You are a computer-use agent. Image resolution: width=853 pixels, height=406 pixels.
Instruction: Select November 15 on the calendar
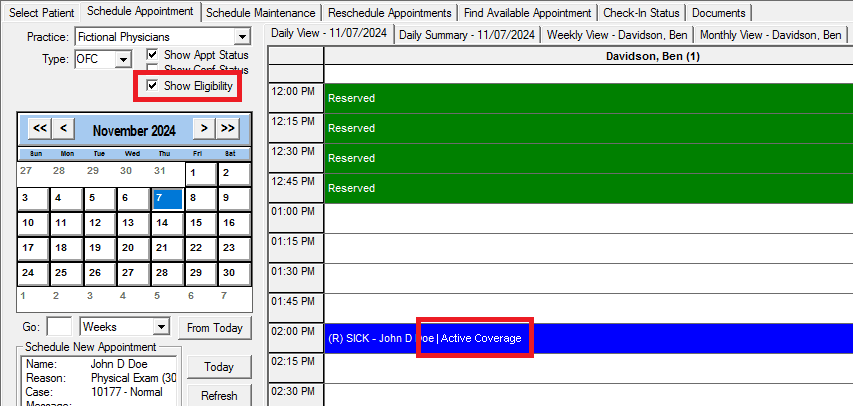click(x=201, y=224)
